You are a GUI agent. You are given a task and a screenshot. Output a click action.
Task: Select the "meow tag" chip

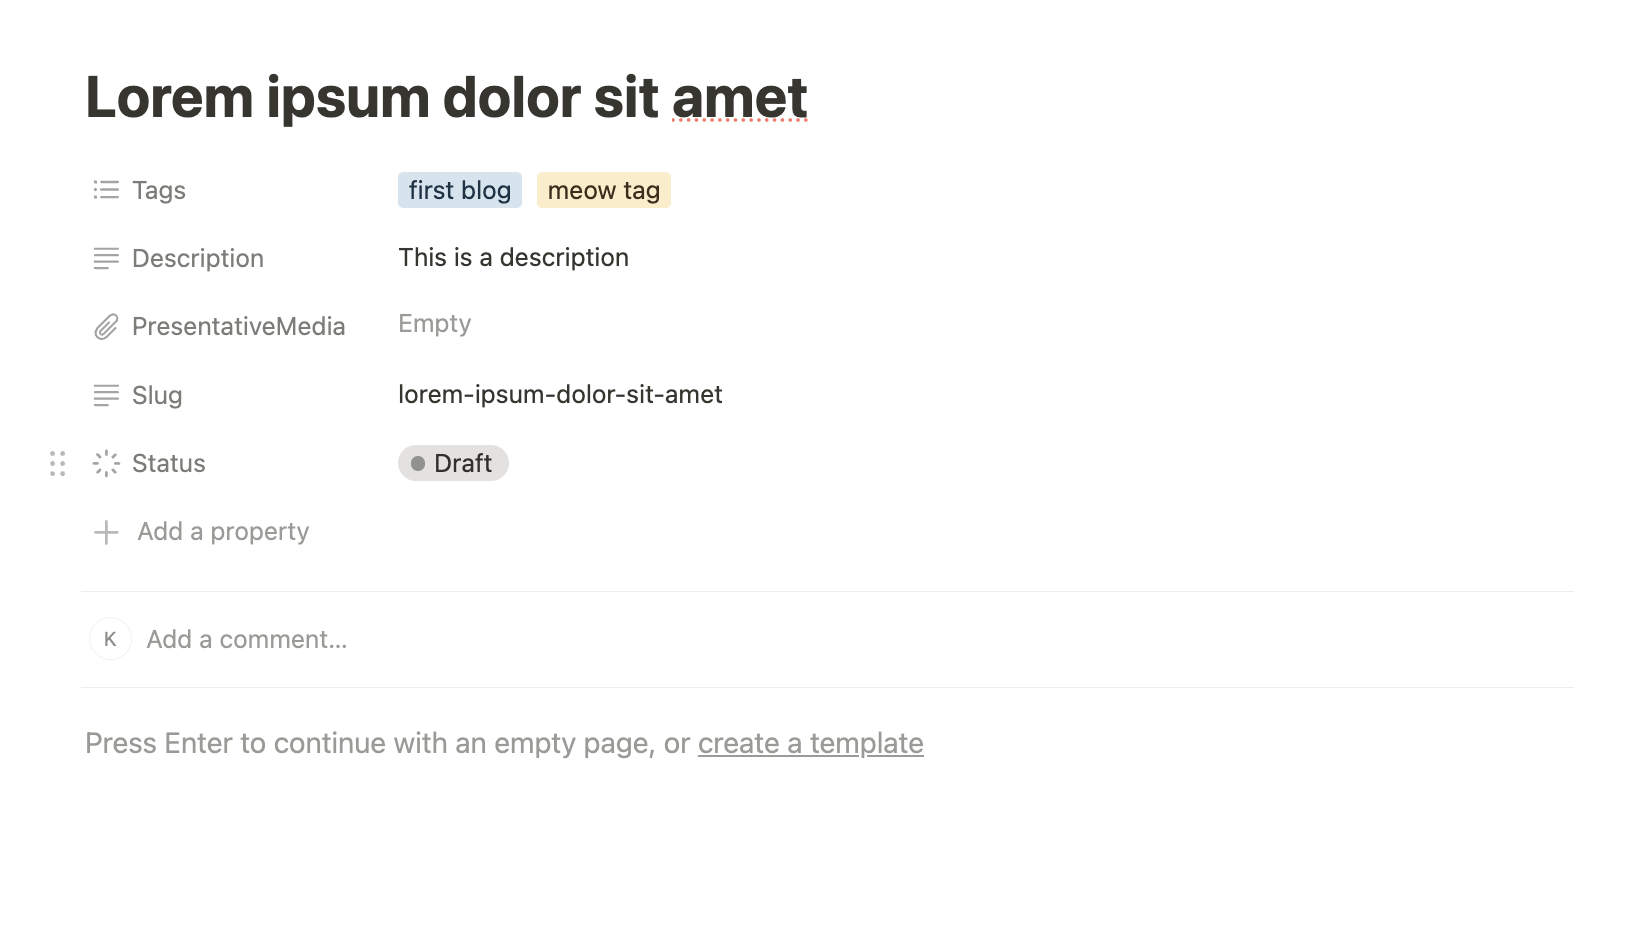(603, 190)
